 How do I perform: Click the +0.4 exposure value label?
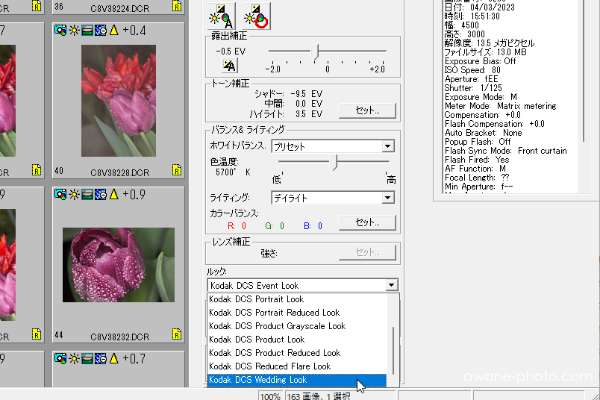click(134, 31)
